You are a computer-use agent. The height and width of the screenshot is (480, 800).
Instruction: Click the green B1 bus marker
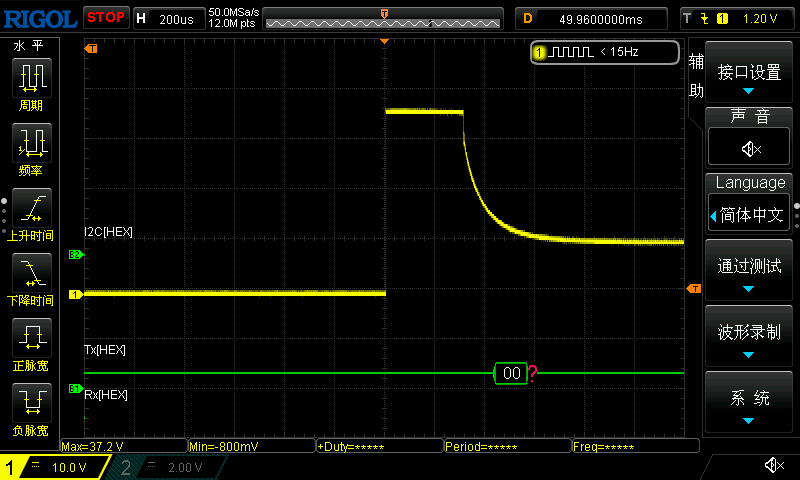click(76, 389)
